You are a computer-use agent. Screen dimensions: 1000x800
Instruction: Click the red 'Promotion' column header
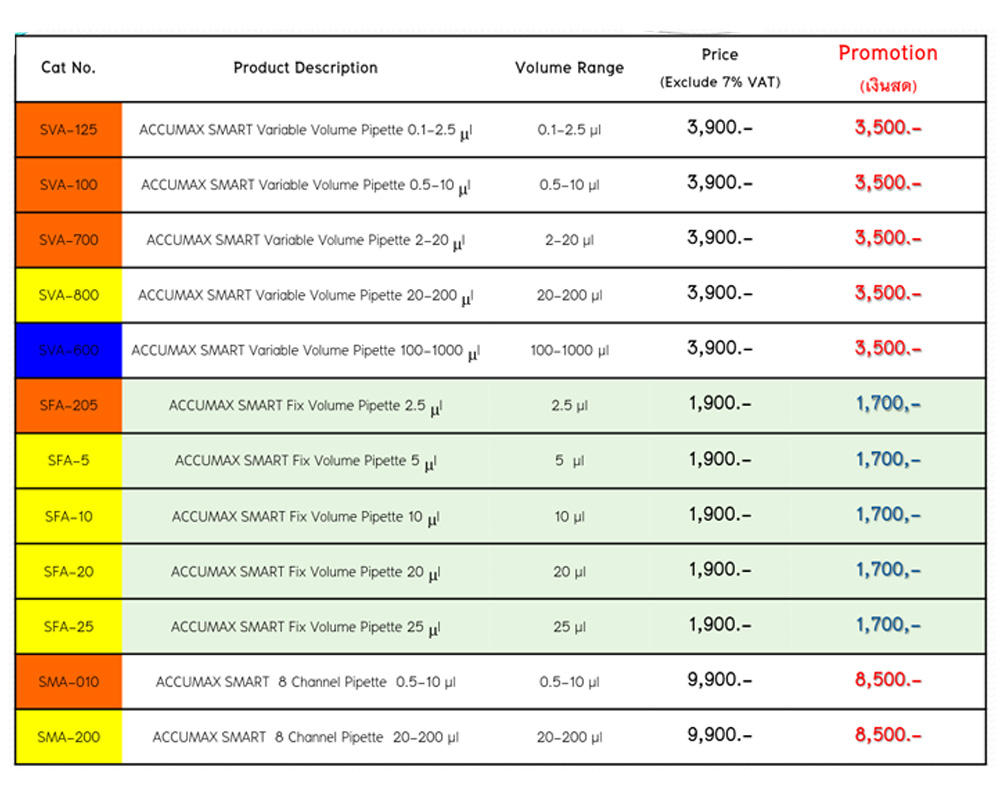pos(888,53)
